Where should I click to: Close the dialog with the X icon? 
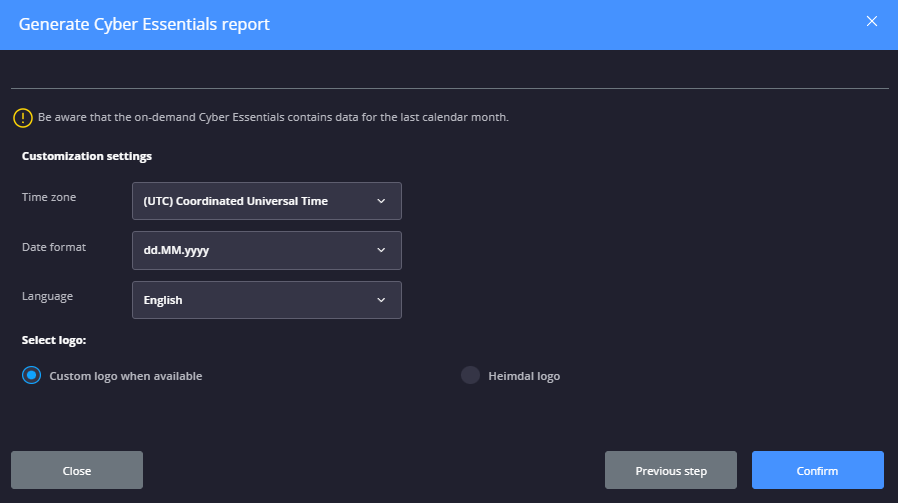(872, 21)
